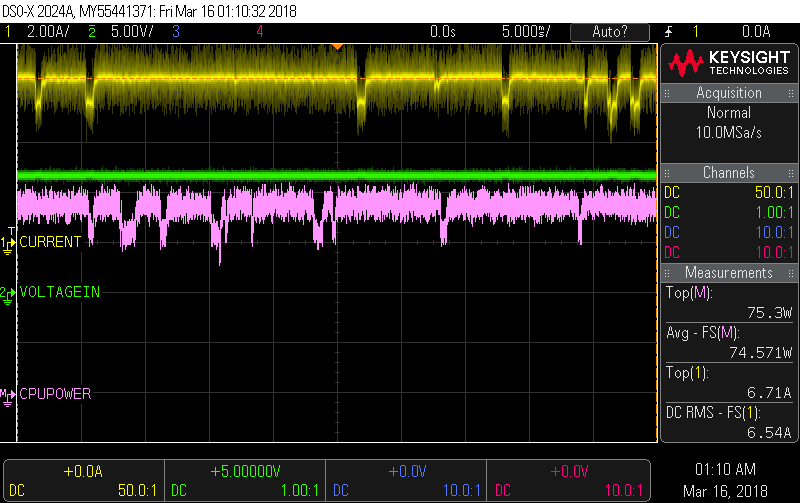Click the Keysight Technologies logo
Screen dimensions: 800x503
729,63
